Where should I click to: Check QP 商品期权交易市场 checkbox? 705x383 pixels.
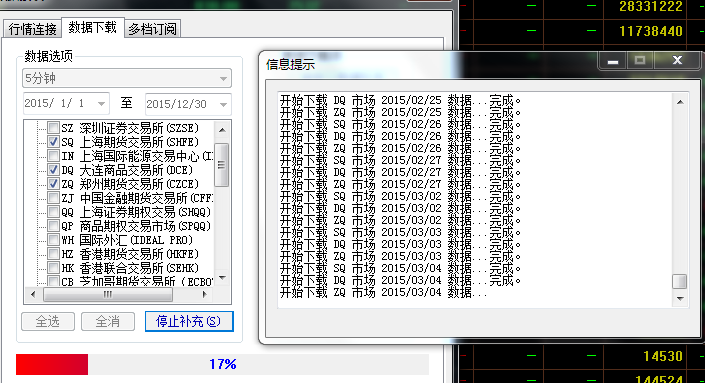click(54, 226)
